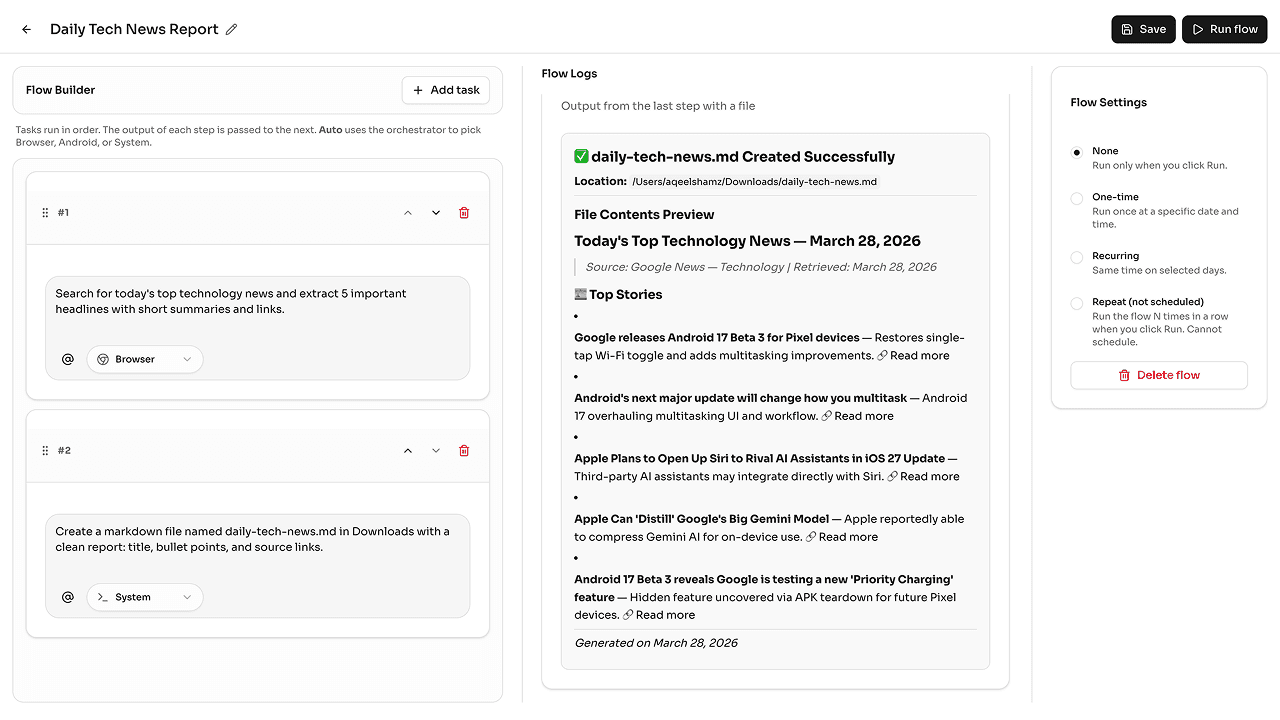This screenshot has height=720, width=1280.
Task: Move task #2 down with the chevron
Action: (436, 451)
